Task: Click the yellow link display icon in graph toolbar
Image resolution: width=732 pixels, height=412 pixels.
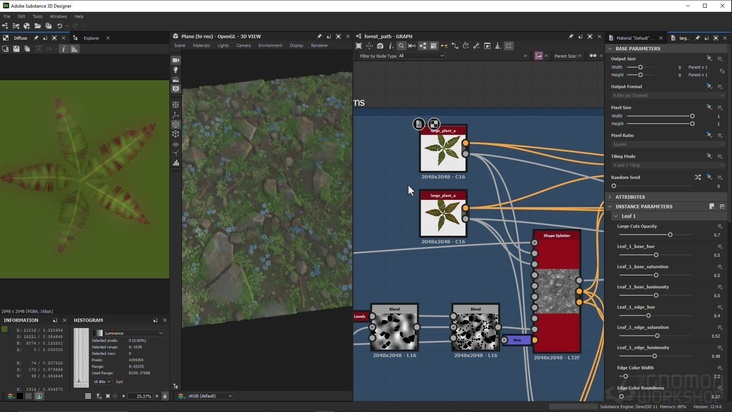Action: [x=444, y=46]
